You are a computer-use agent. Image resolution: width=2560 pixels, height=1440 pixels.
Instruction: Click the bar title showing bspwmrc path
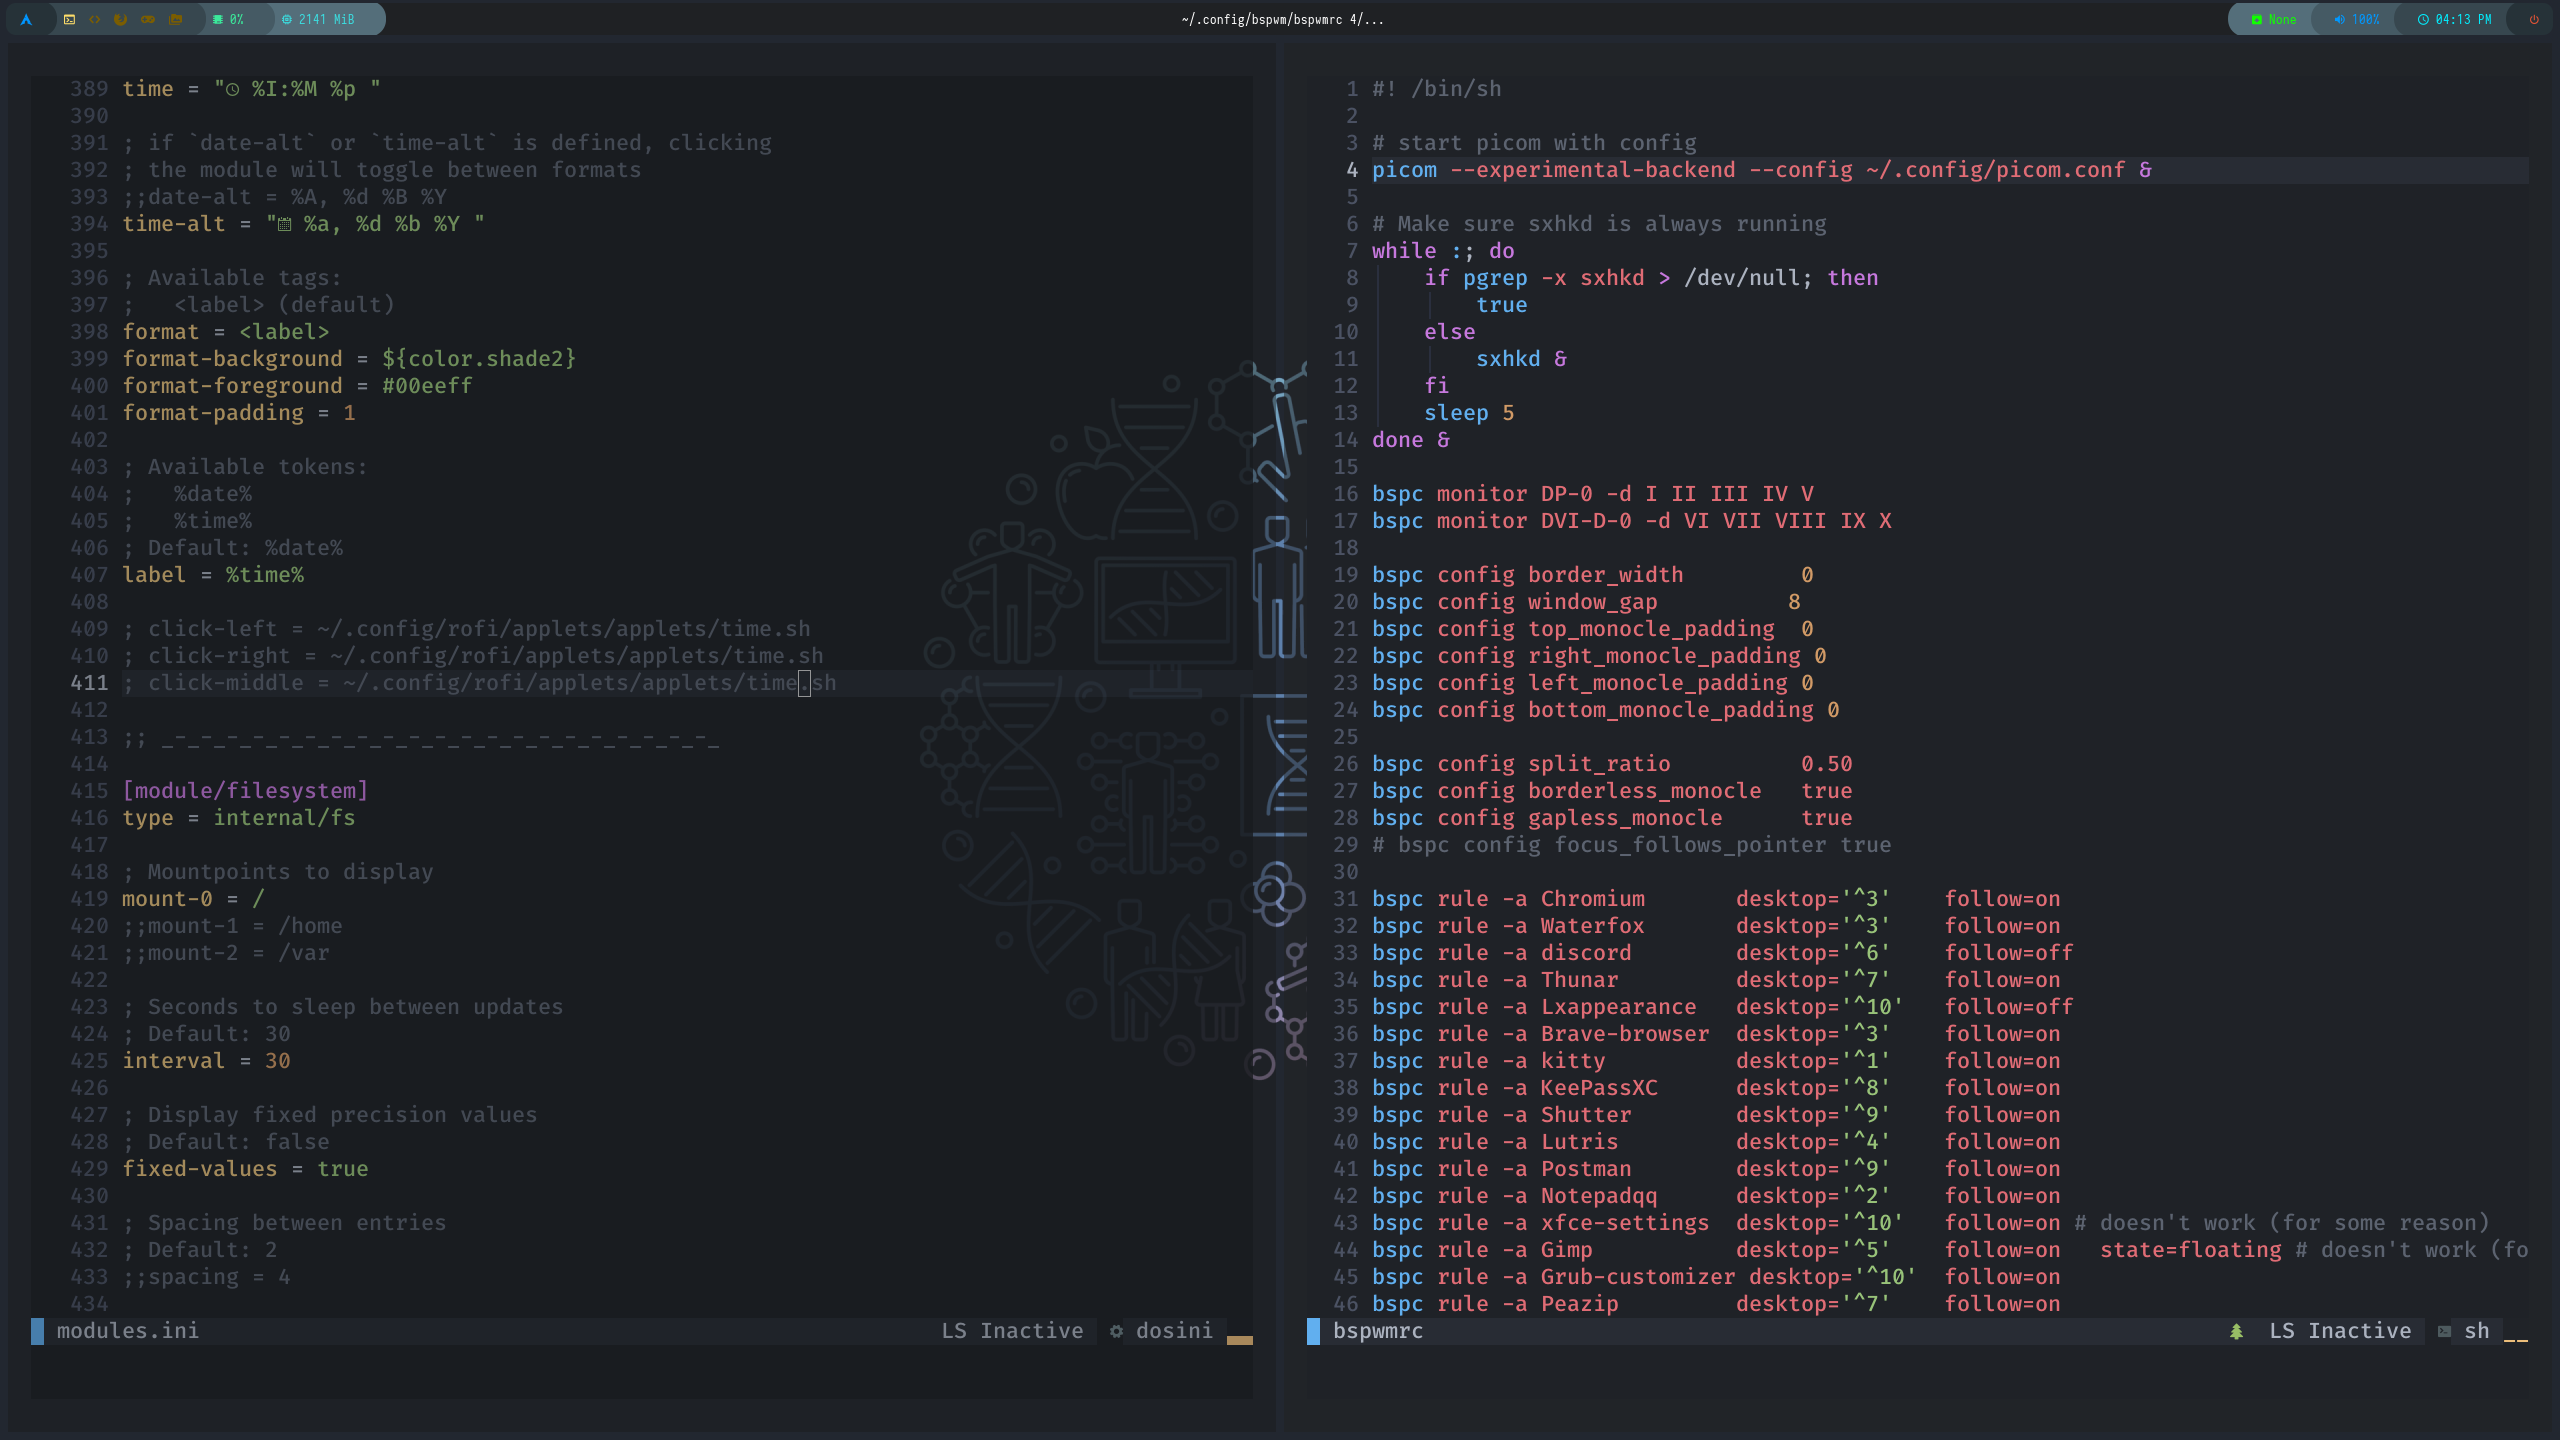(x=1281, y=19)
